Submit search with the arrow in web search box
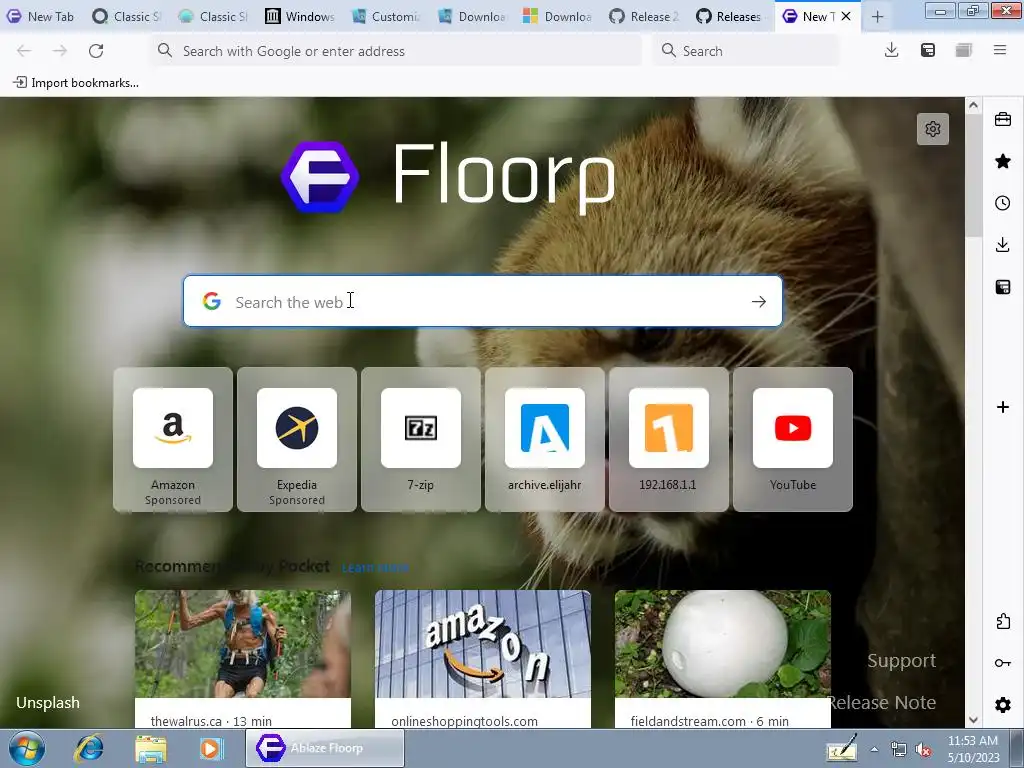 (758, 302)
